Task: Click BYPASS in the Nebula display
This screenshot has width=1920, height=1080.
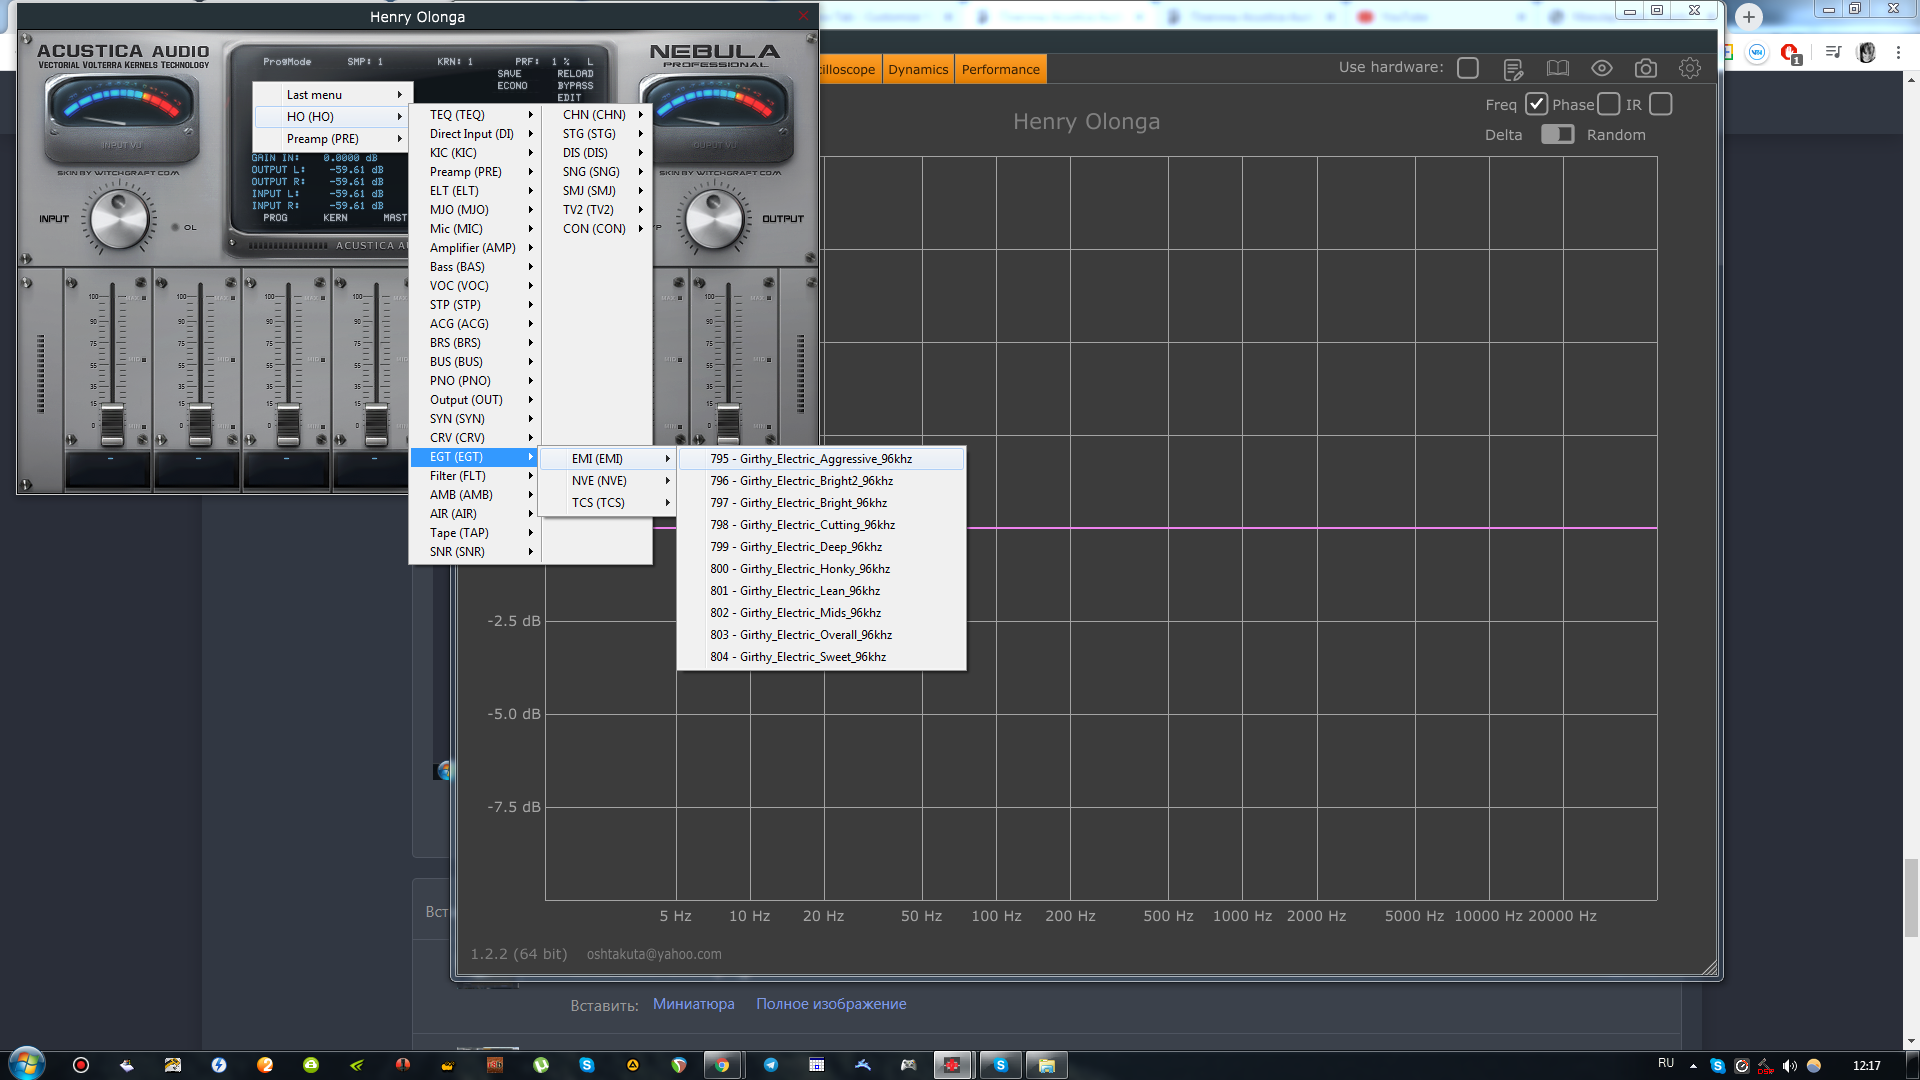Action: [x=575, y=86]
